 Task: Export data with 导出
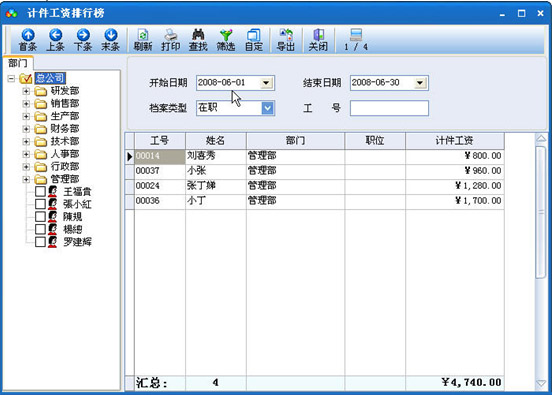[x=286, y=40]
